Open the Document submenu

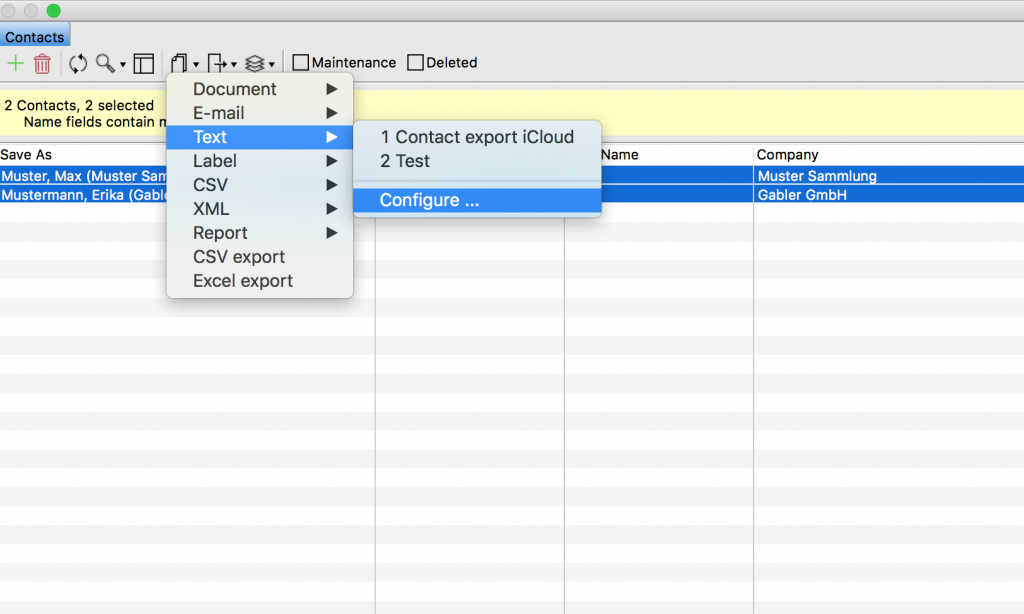click(260, 89)
